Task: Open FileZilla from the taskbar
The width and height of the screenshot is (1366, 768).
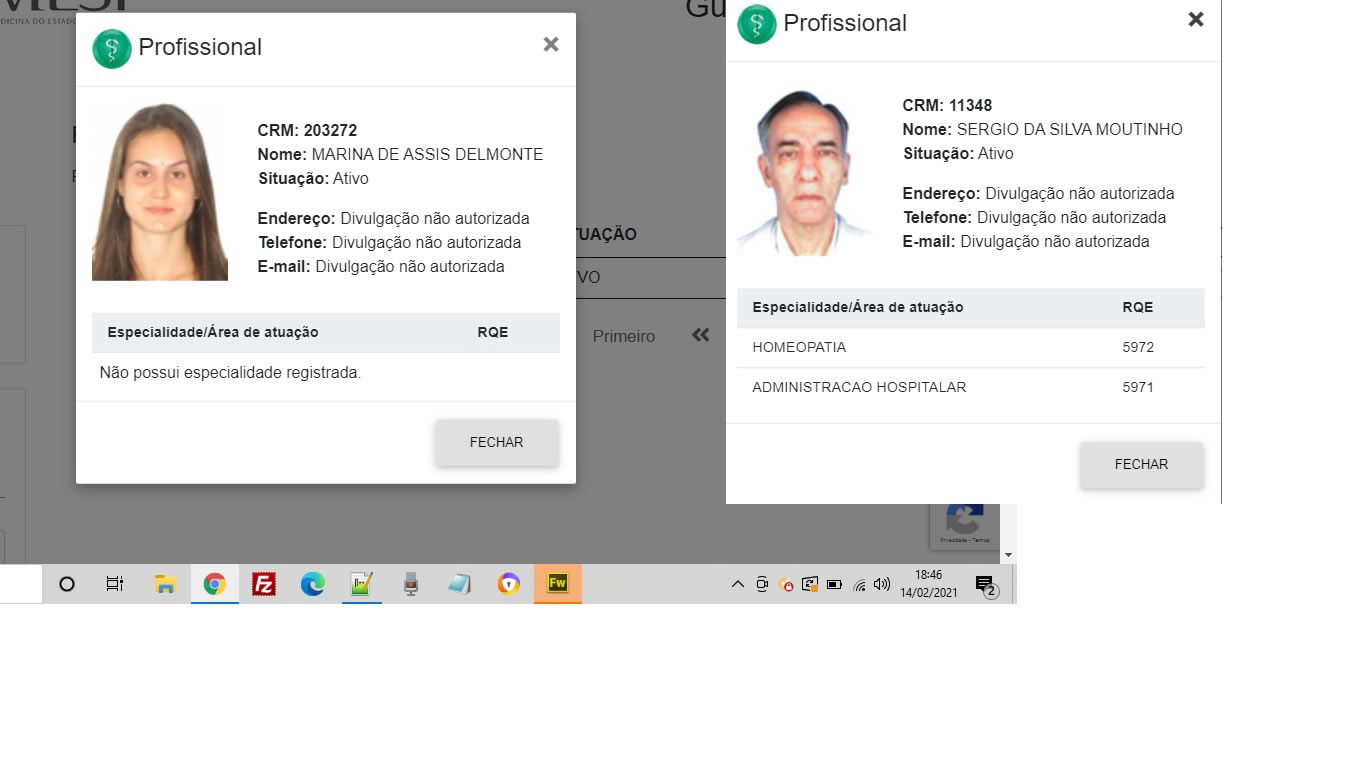Action: pyautogui.click(x=264, y=585)
